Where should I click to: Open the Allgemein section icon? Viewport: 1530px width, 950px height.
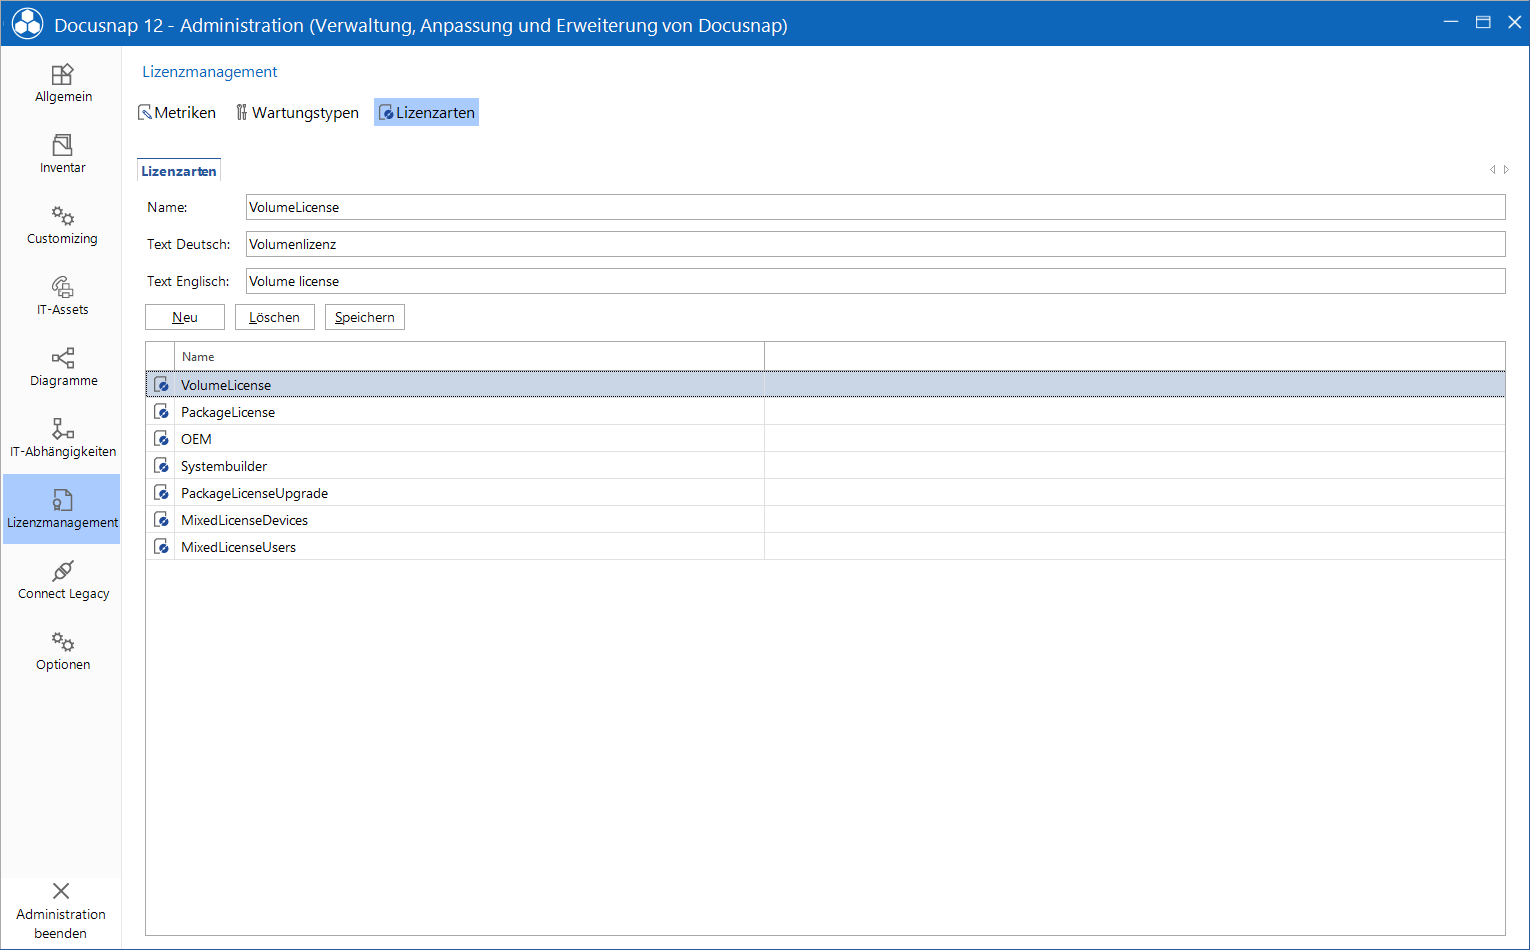click(62, 75)
